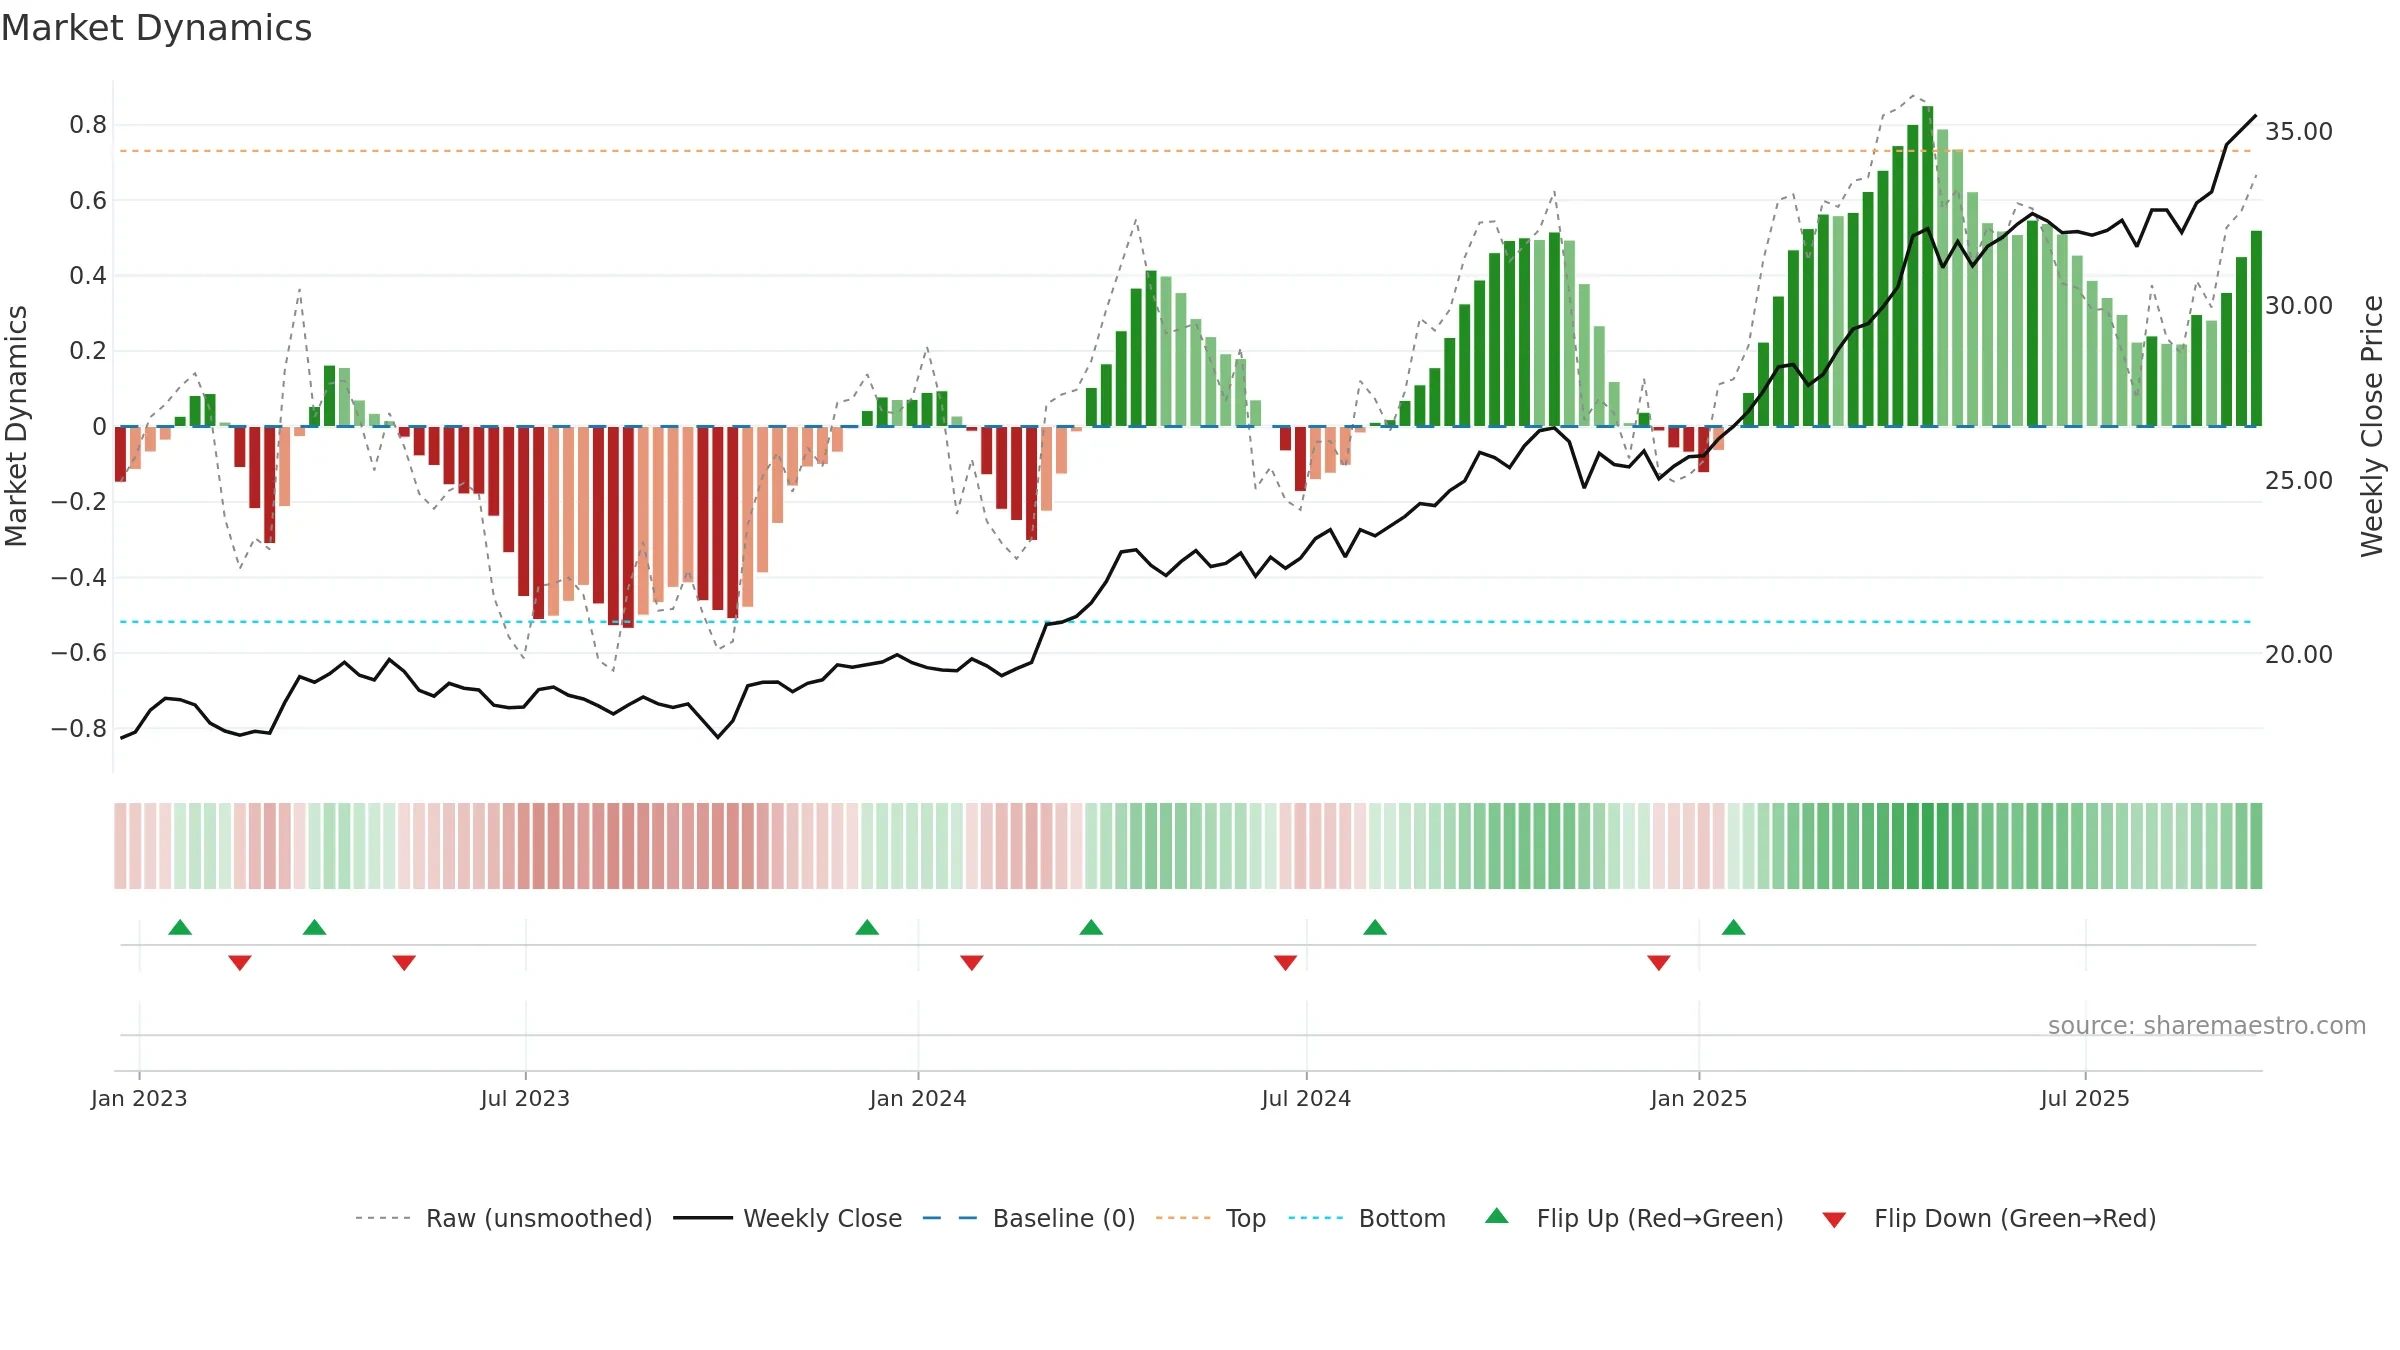2400x1350 pixels.
Task: Toggle the Bottom legend entry
Action: click(1366, 1218)
